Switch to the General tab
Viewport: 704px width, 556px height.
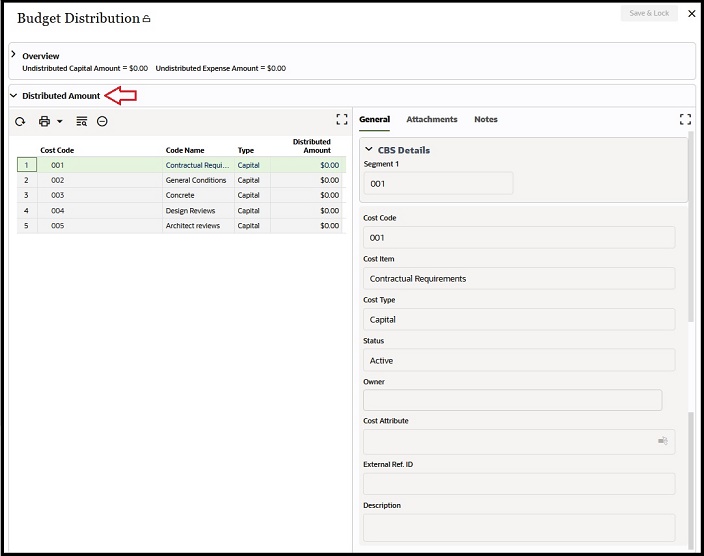pos(374,119)
